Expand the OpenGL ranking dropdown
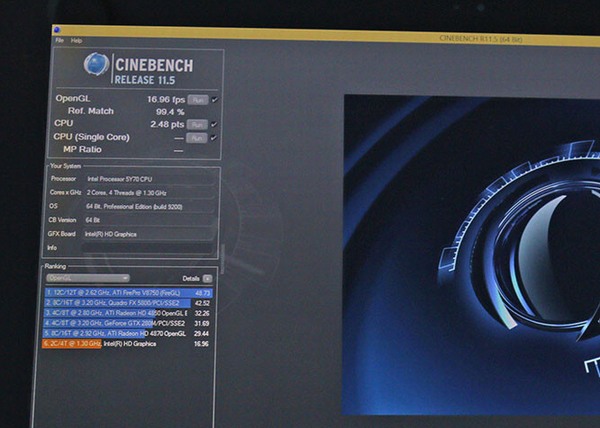 (87, 278)
